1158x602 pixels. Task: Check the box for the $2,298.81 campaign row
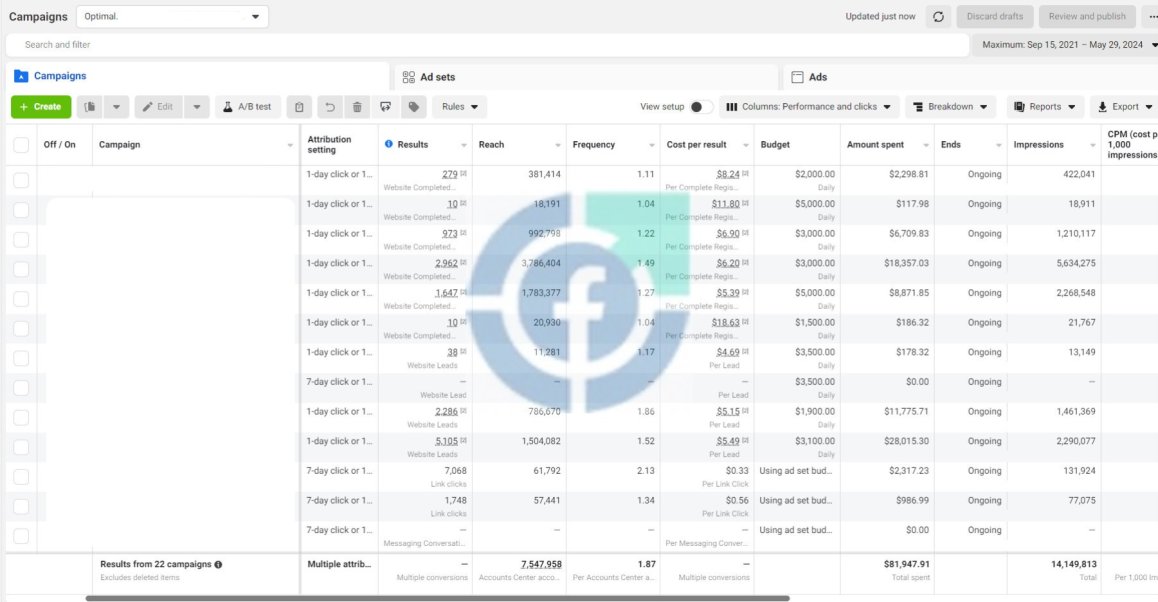[21, 180]
